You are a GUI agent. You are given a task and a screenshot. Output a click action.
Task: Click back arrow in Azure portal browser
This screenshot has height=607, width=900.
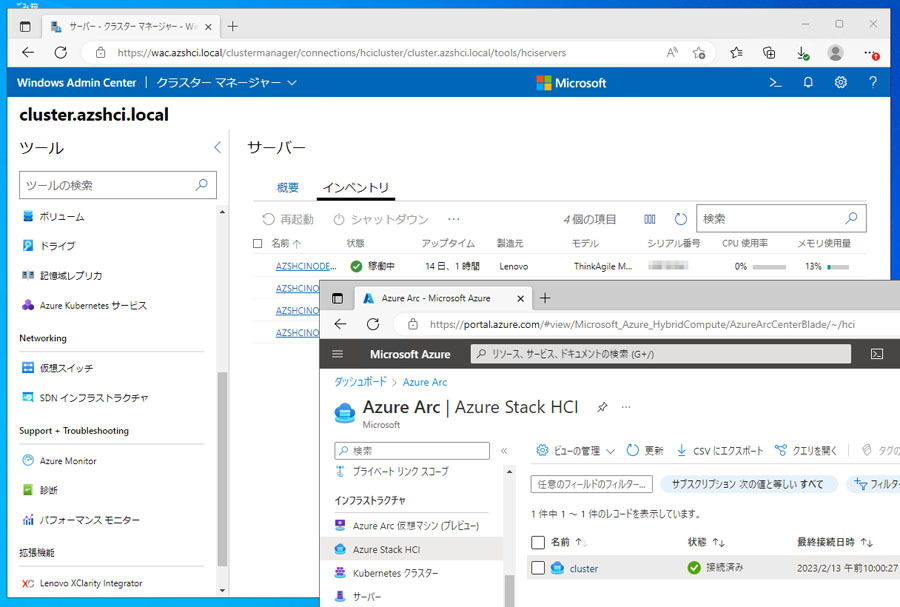point(340,324)
